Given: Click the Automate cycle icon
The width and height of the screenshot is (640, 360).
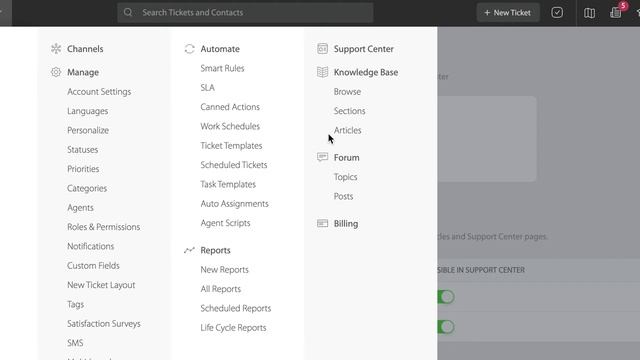Looking at the screenshot, I should [x=189, y=49].
